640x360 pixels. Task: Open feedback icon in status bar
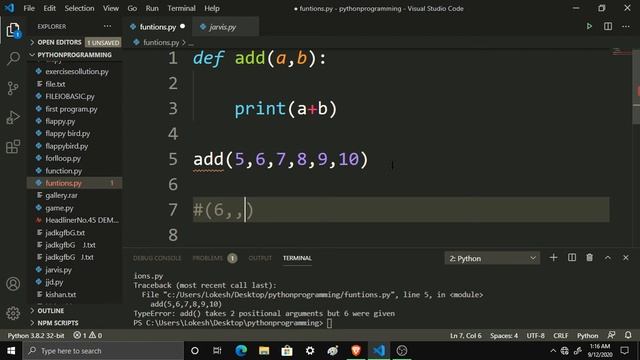coord(611,335)
